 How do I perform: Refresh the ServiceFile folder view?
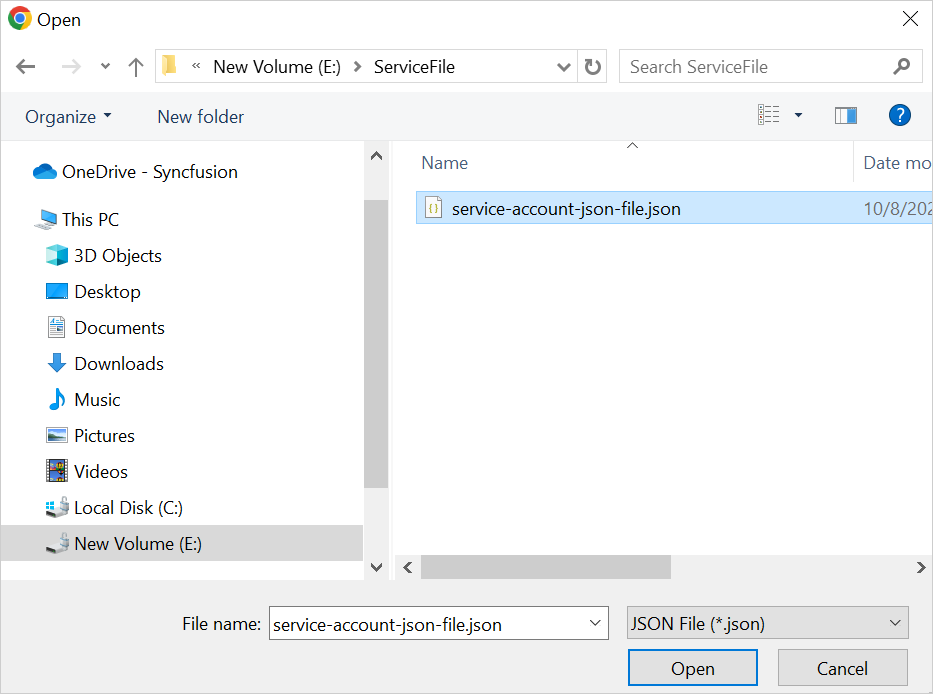coord(593,67)
